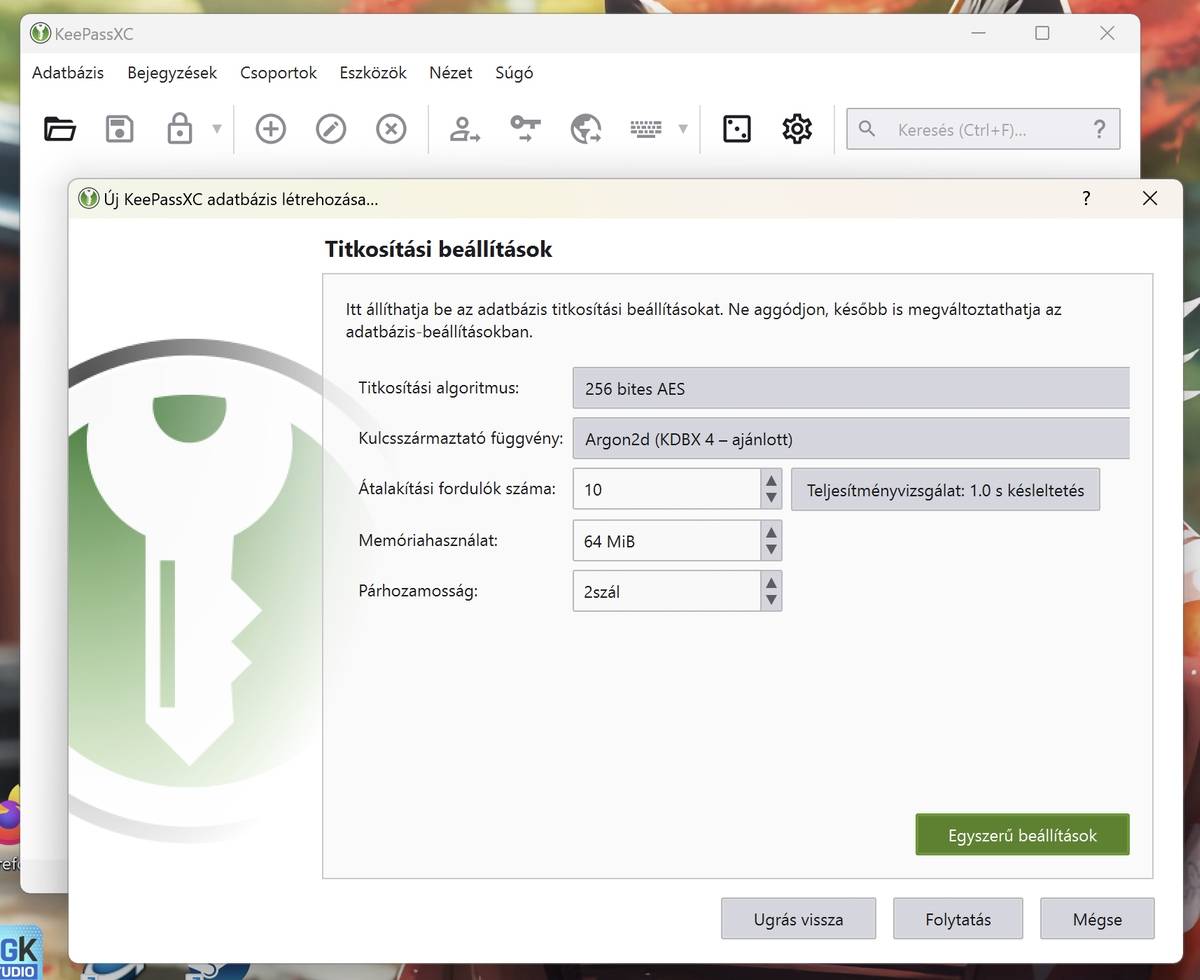Viewport: 1200px width, 980px height.
Task: Lock database padlock icon
Action: pyautogui.click(x=180, y=128)
